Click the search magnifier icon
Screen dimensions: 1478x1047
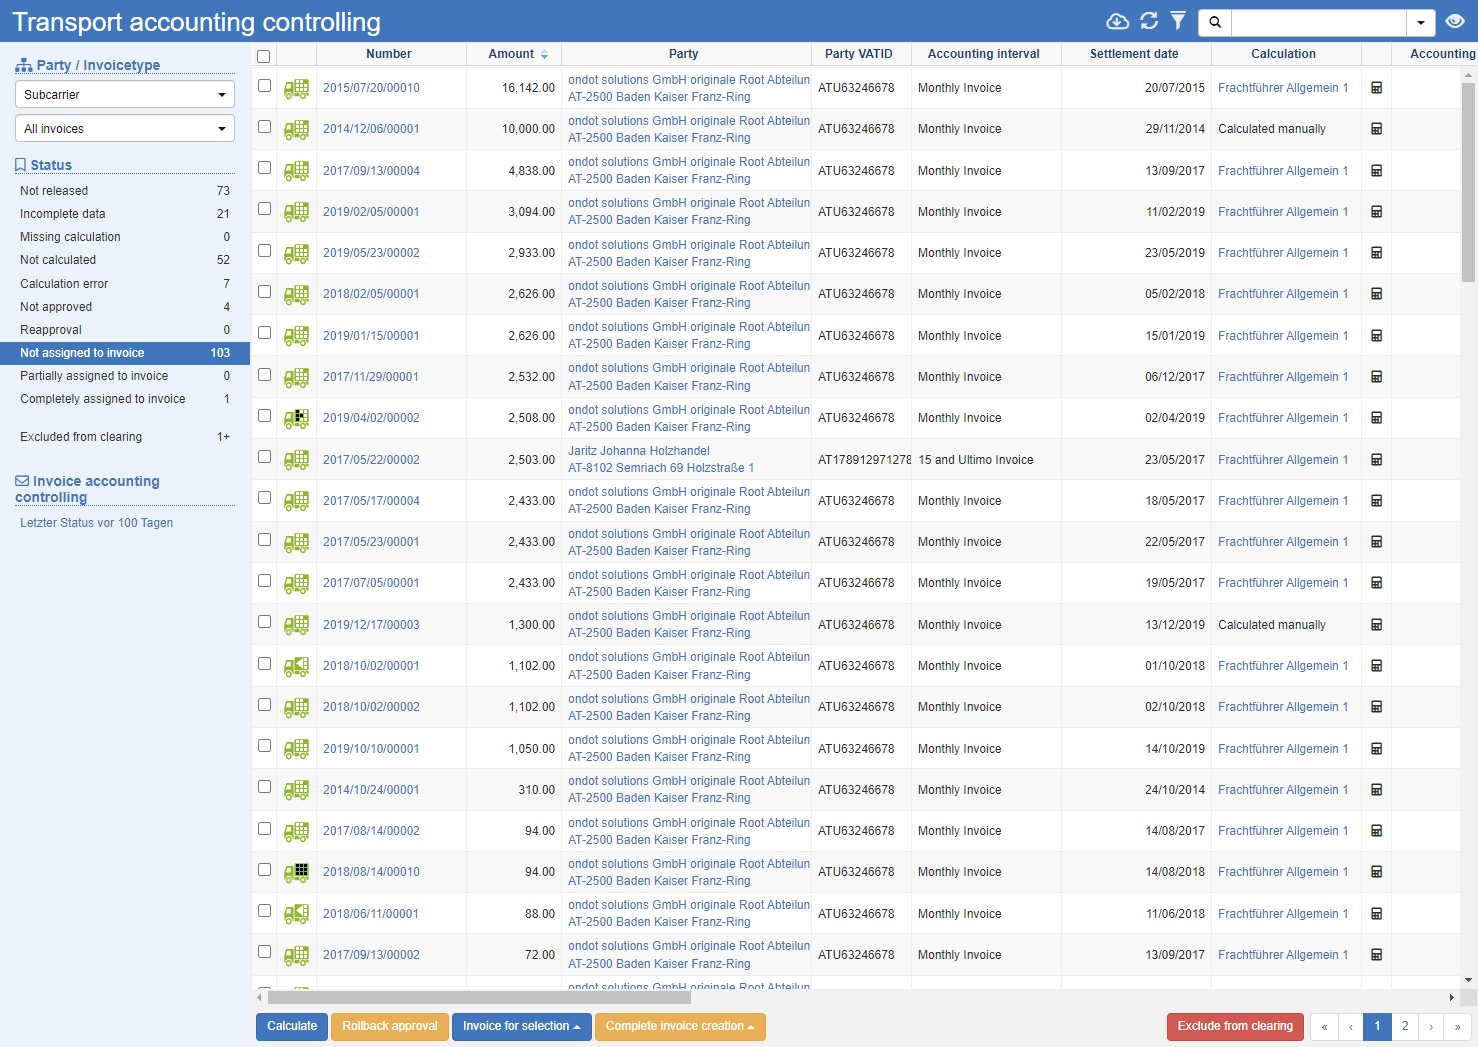(1215, 22)
